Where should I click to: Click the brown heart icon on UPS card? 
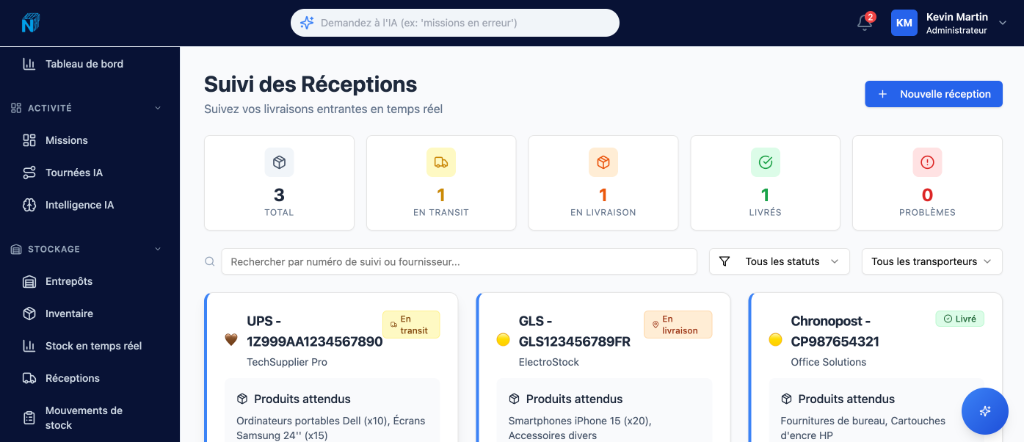click(231, 339)
